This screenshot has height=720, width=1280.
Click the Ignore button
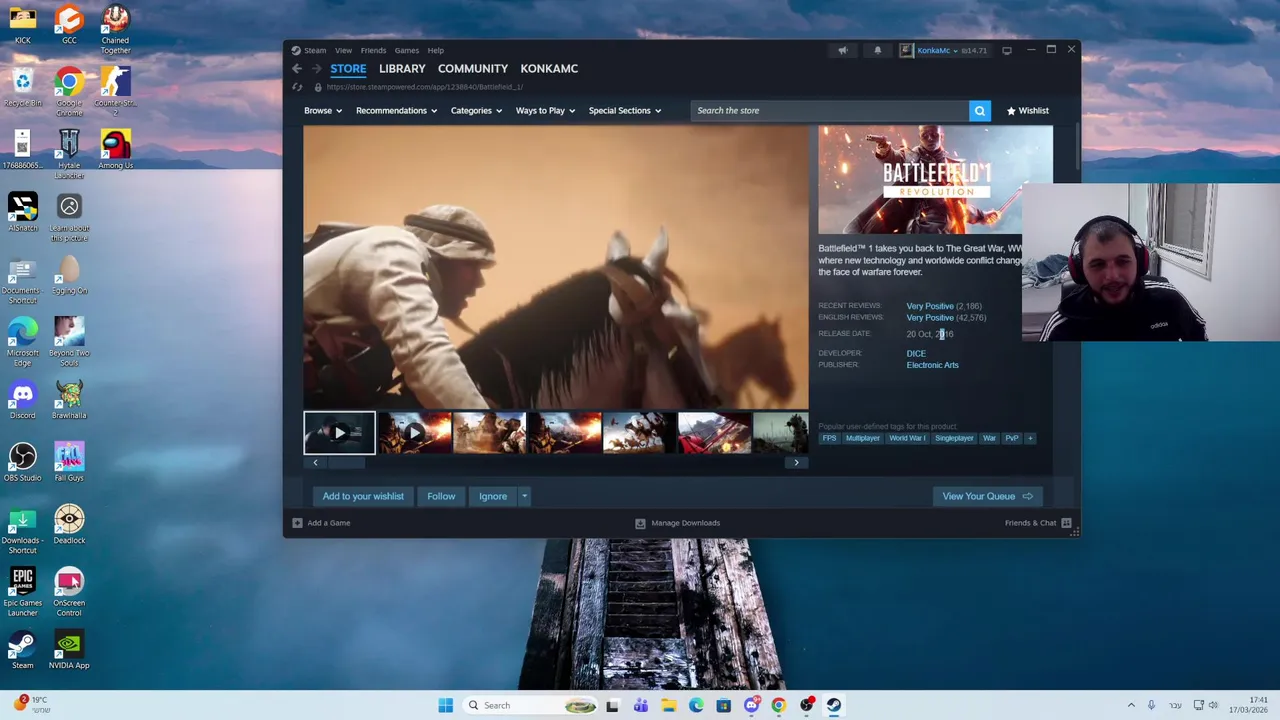pos(493,496)
